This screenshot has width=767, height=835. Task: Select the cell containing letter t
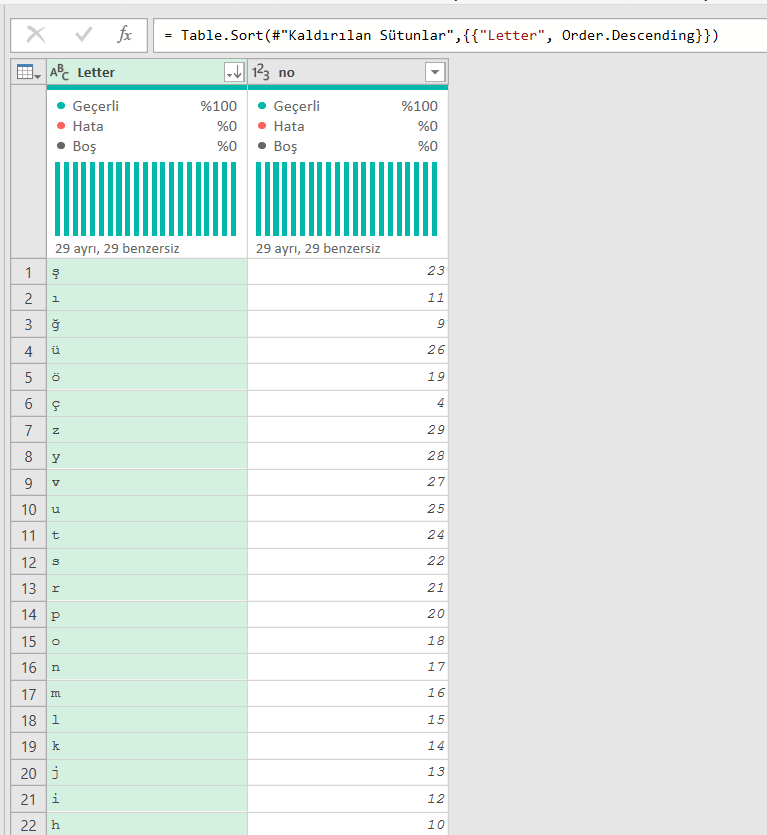click(147, 536)
